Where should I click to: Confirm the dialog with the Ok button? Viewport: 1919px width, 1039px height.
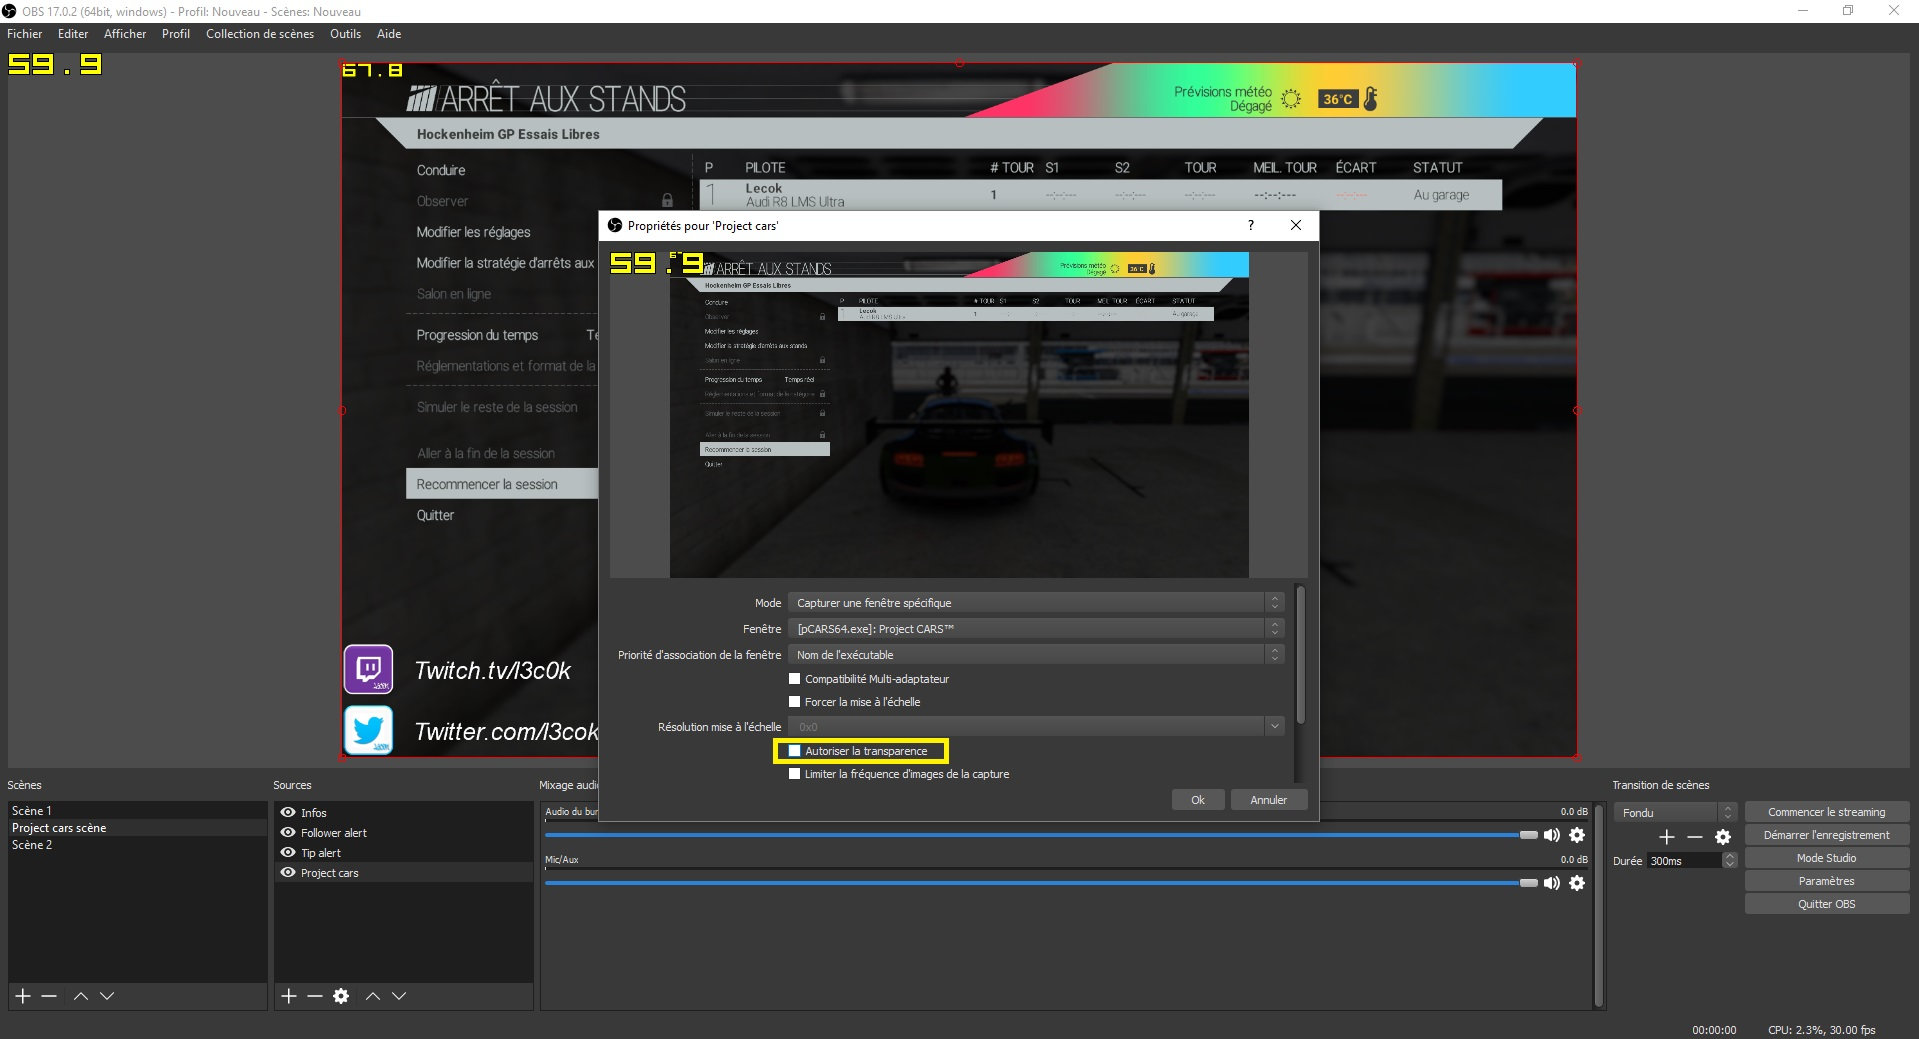pos(1198,800)
